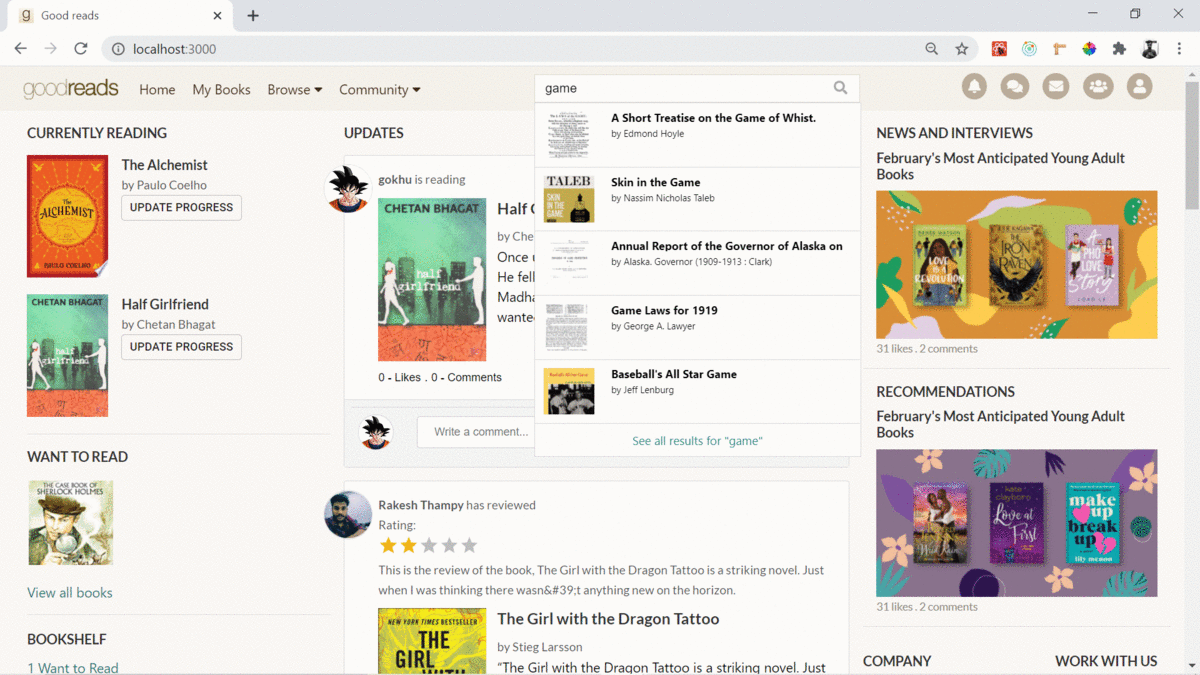Click Rakesh Thampy username link
The height and width of the screenshot is (675, 1200).
[420, 505]
